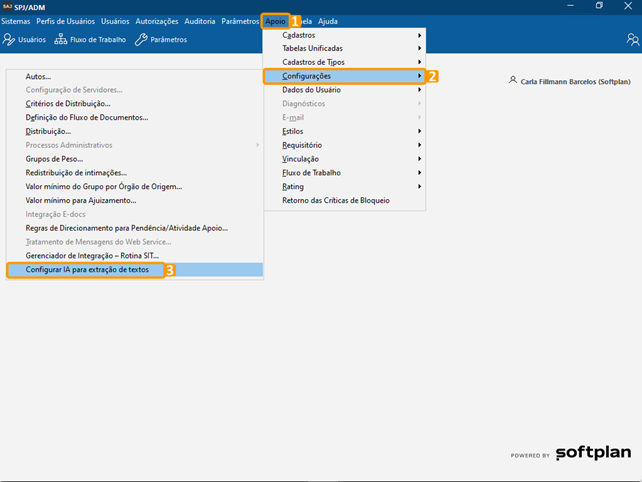Click the Softplan logo
642x482 pixels.
tap(592, 454)
